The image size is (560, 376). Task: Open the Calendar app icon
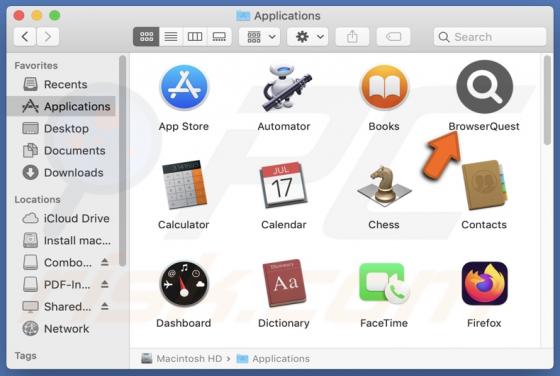(x=284, y=185)
